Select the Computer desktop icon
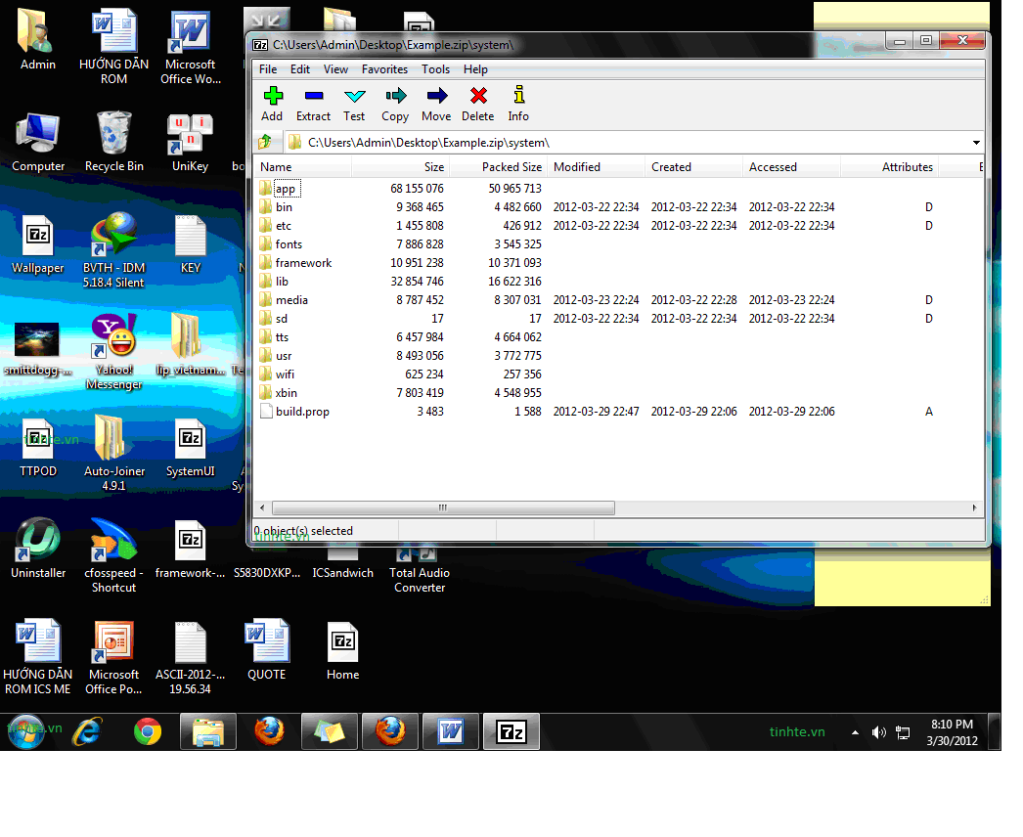1023x837 pixels. (x=38, y=142)
